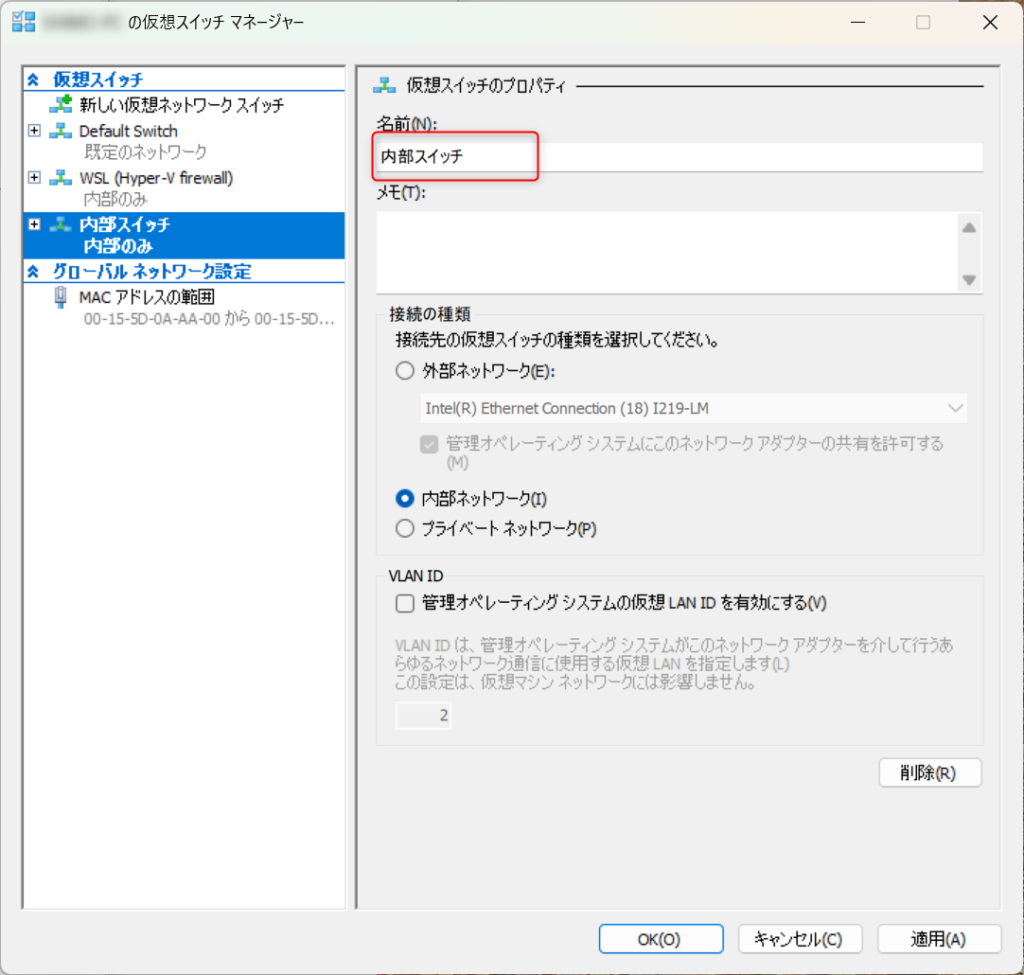This screenshot has height=975, width=1024.
Task: Click the memo box scroll down arrow
Action: coord(968,281)
